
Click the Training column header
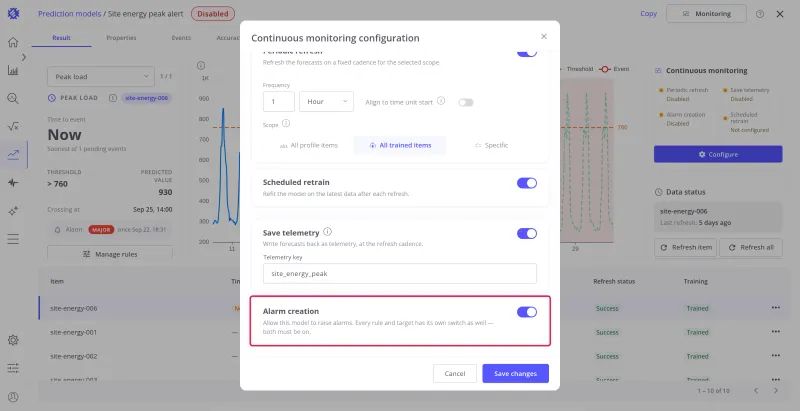pyautogui.click(x=695, y=281)
